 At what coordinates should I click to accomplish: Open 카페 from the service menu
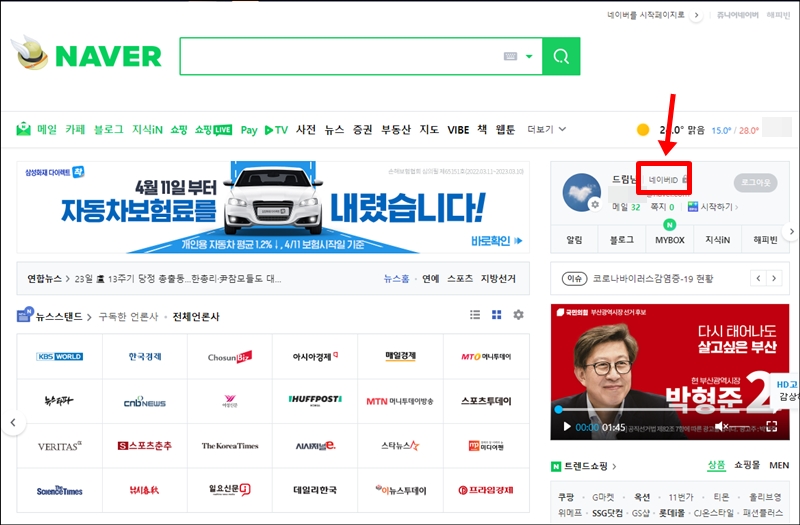(75, 129)
